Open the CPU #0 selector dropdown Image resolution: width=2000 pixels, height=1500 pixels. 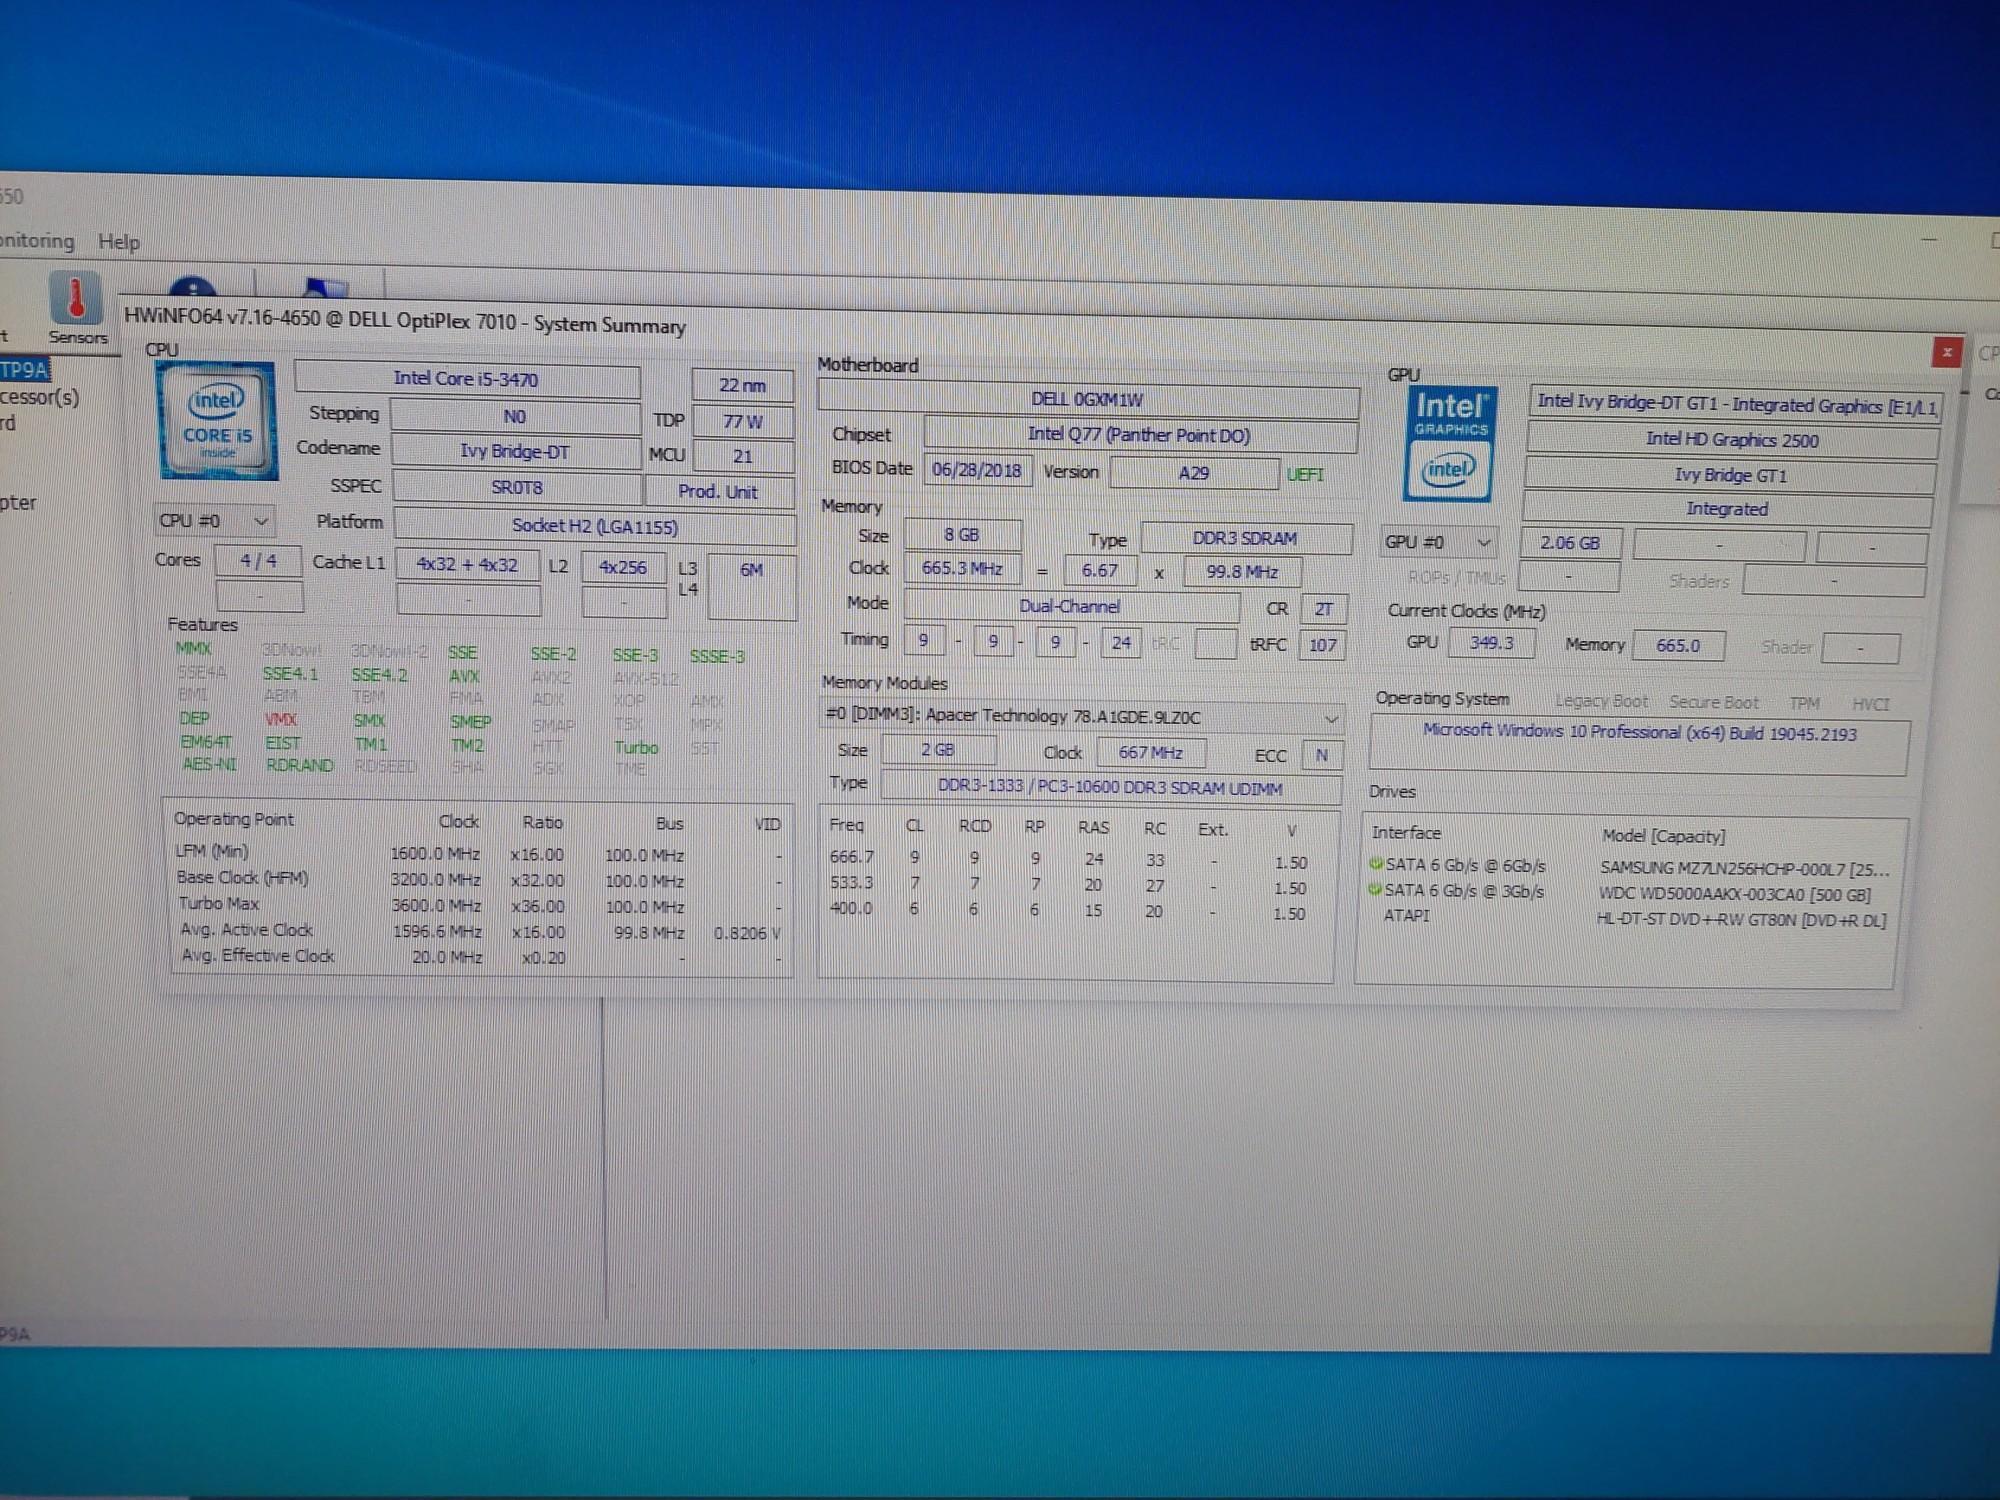[214, 521]
